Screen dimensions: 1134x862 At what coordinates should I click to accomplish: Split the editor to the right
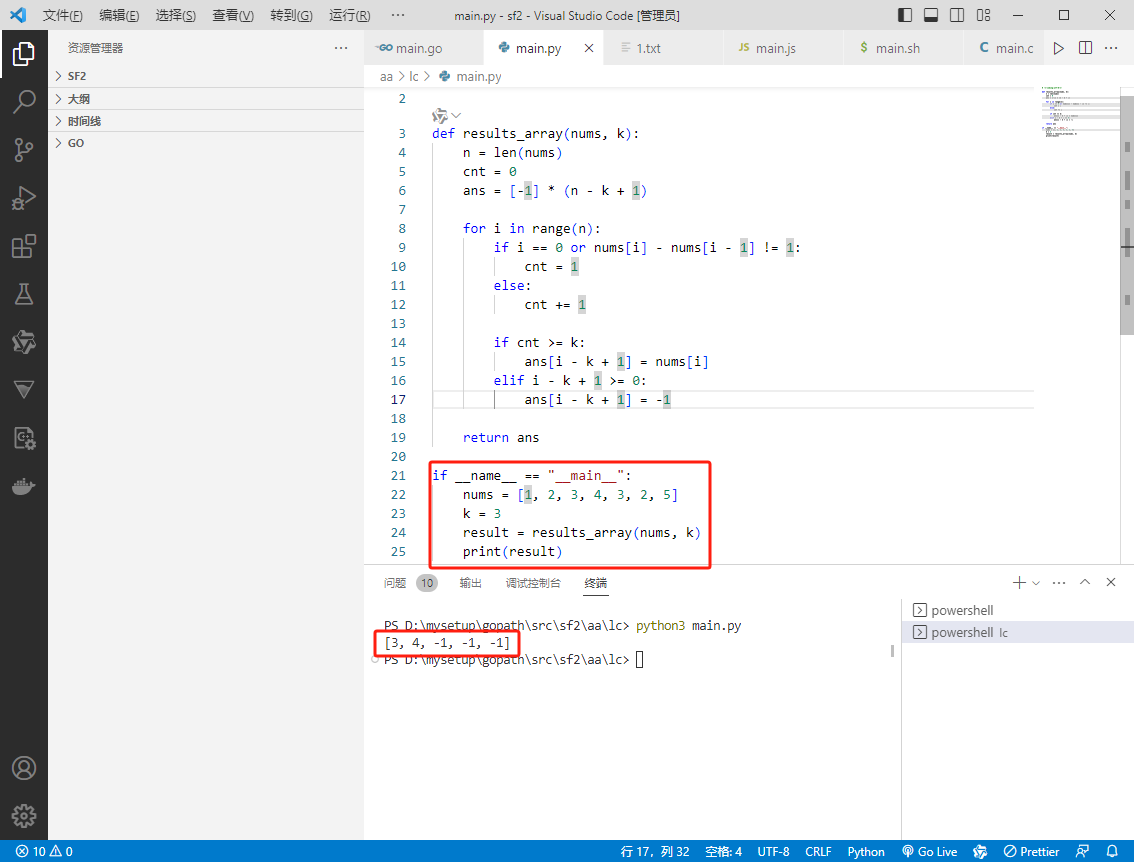(x=1085, y=48)
